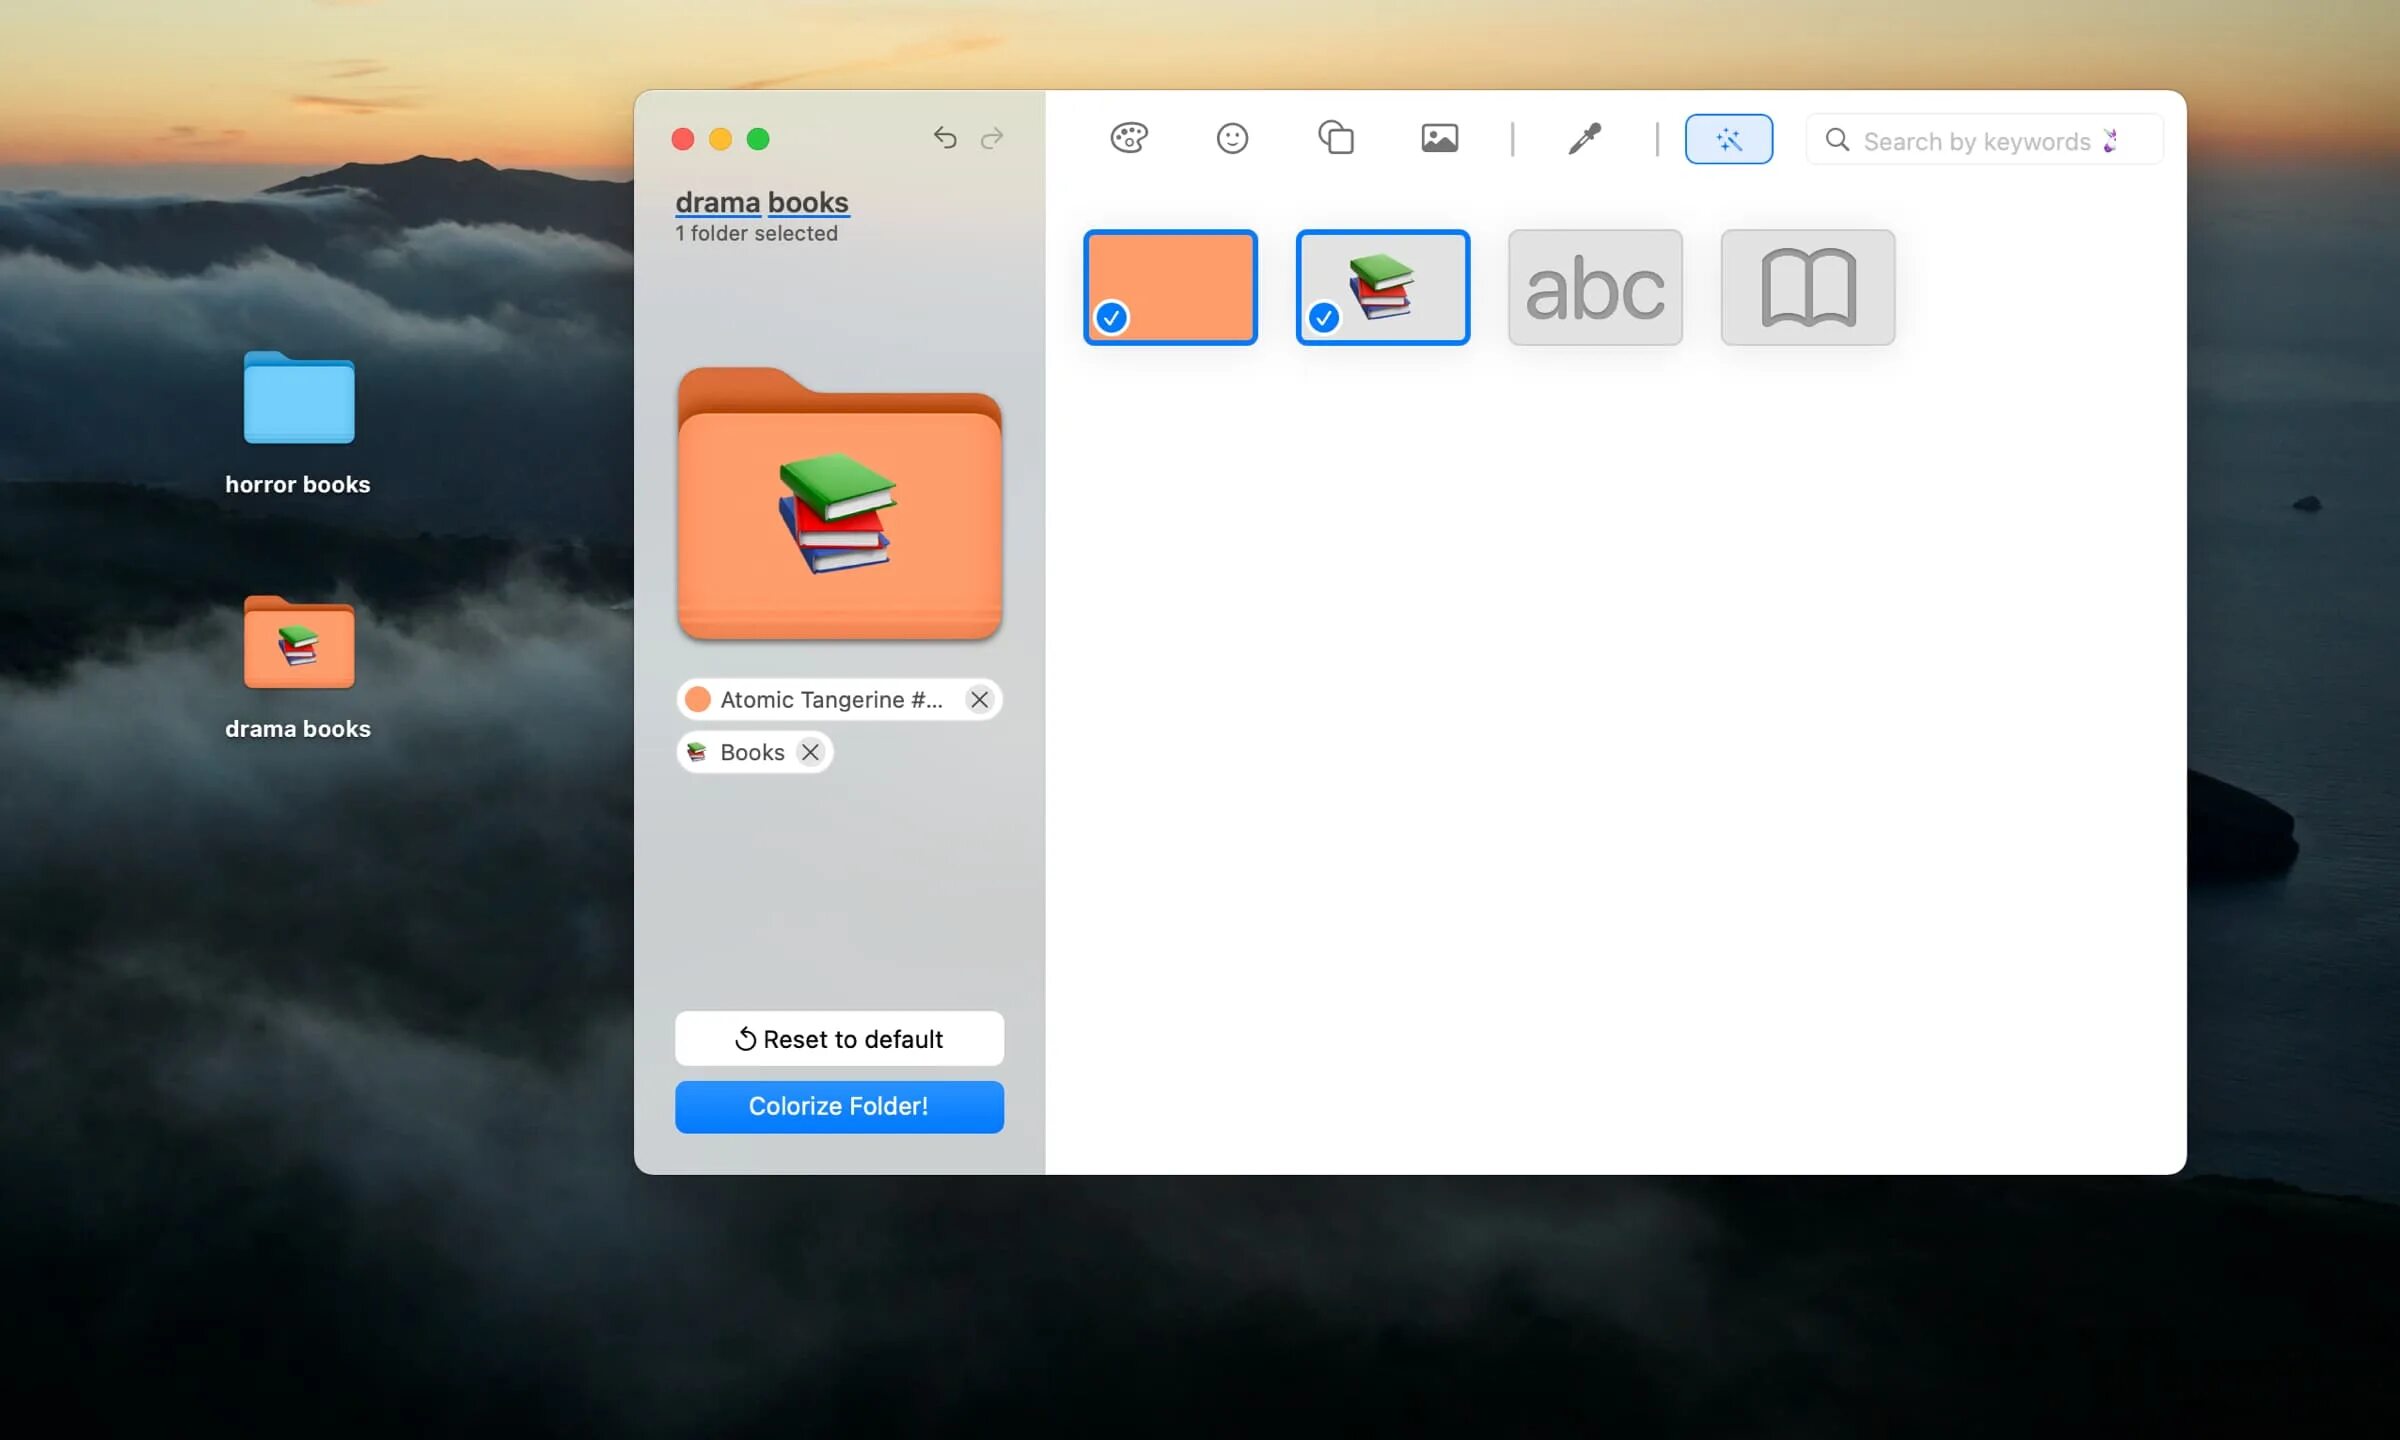Click the undo arrow
This screenshot has width=2400, height=1440.
click(945, 138)
